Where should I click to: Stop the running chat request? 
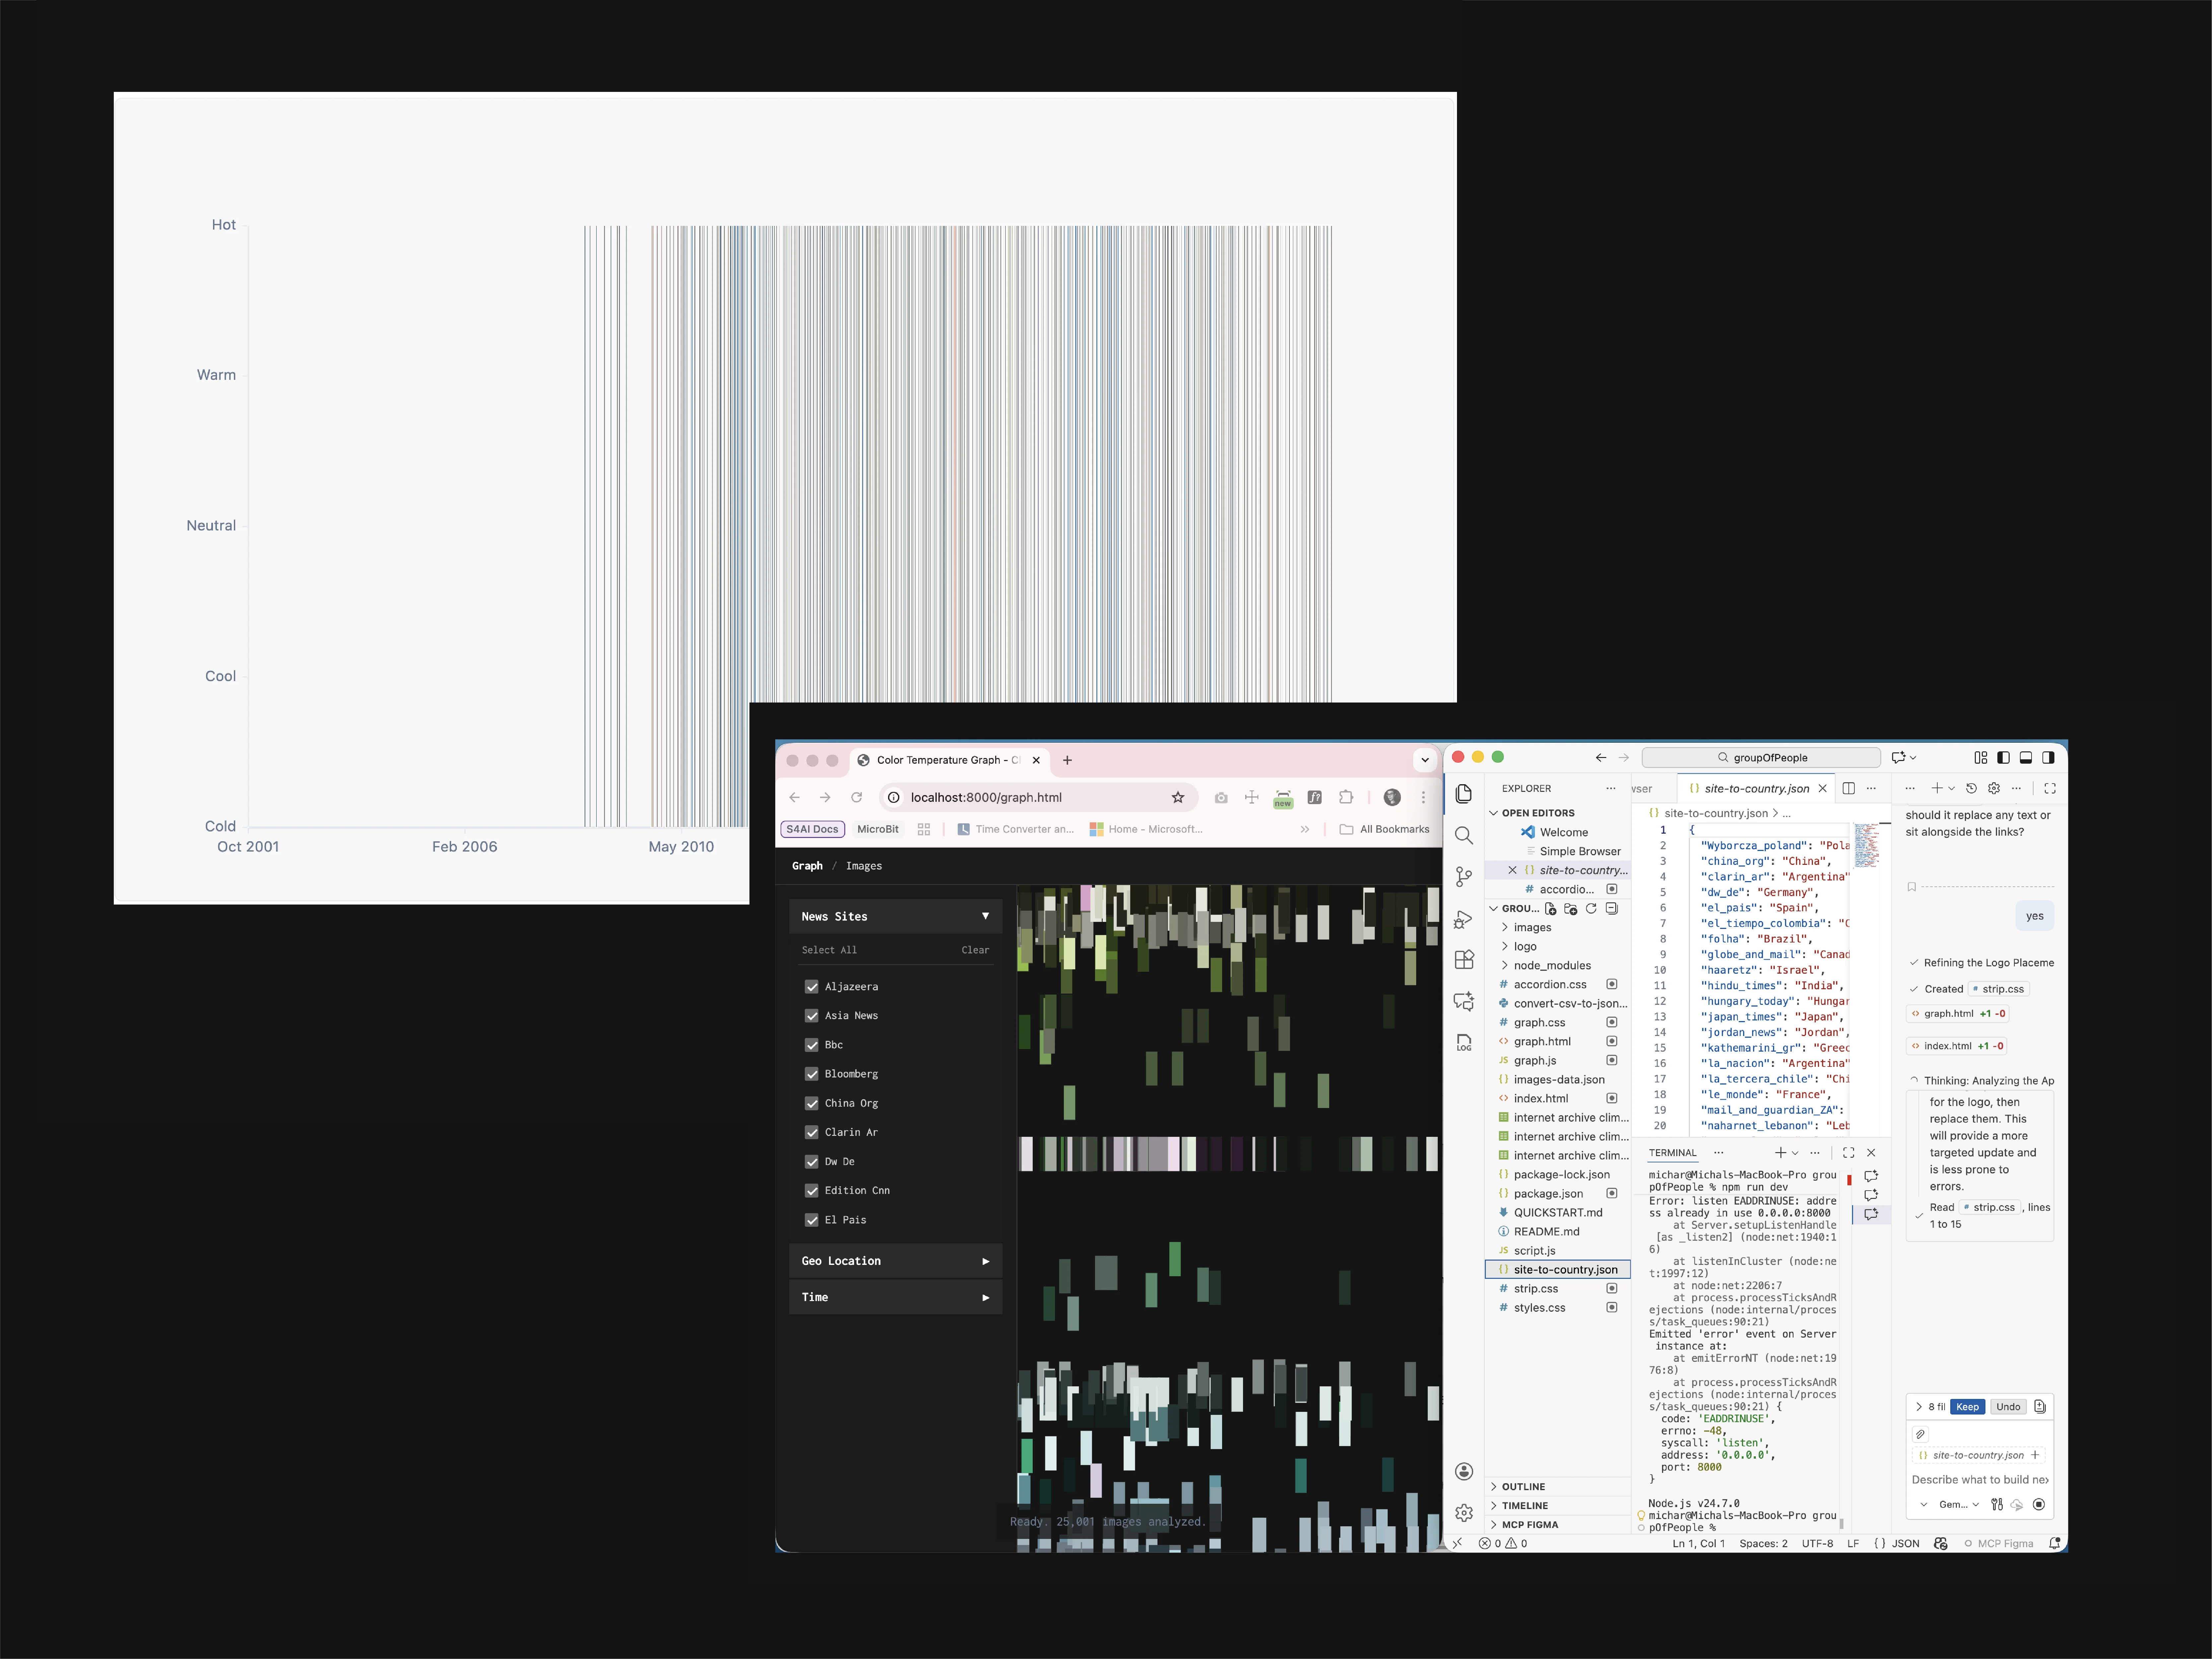pyautogui.click(x=2039, y=1504)
